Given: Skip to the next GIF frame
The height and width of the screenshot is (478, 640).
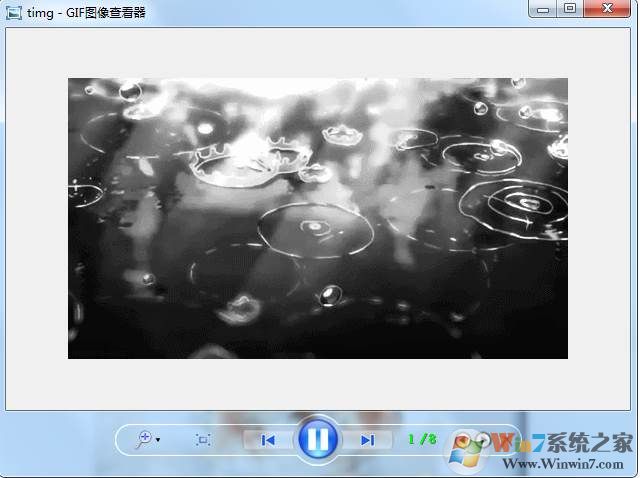Looking at the screenshot, I should click(x=367, y=439).
